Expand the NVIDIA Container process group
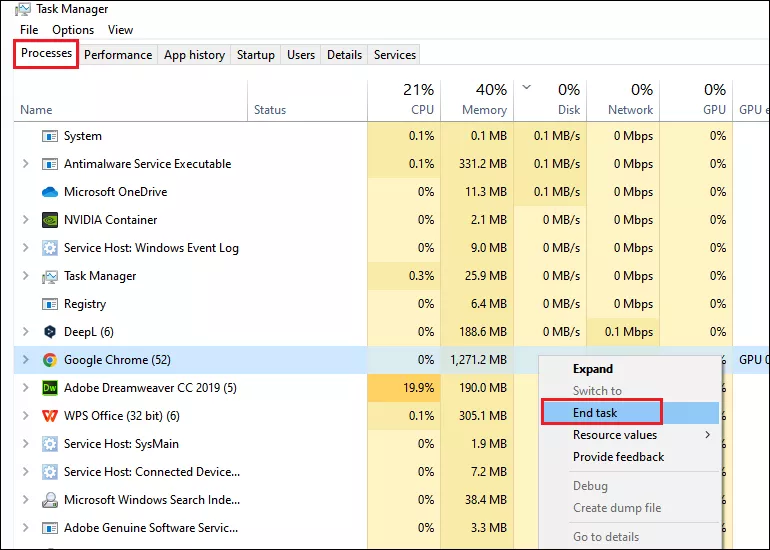The width and height of the screenshot is (770, 550). pyautogui.click(x=26, y=220)
